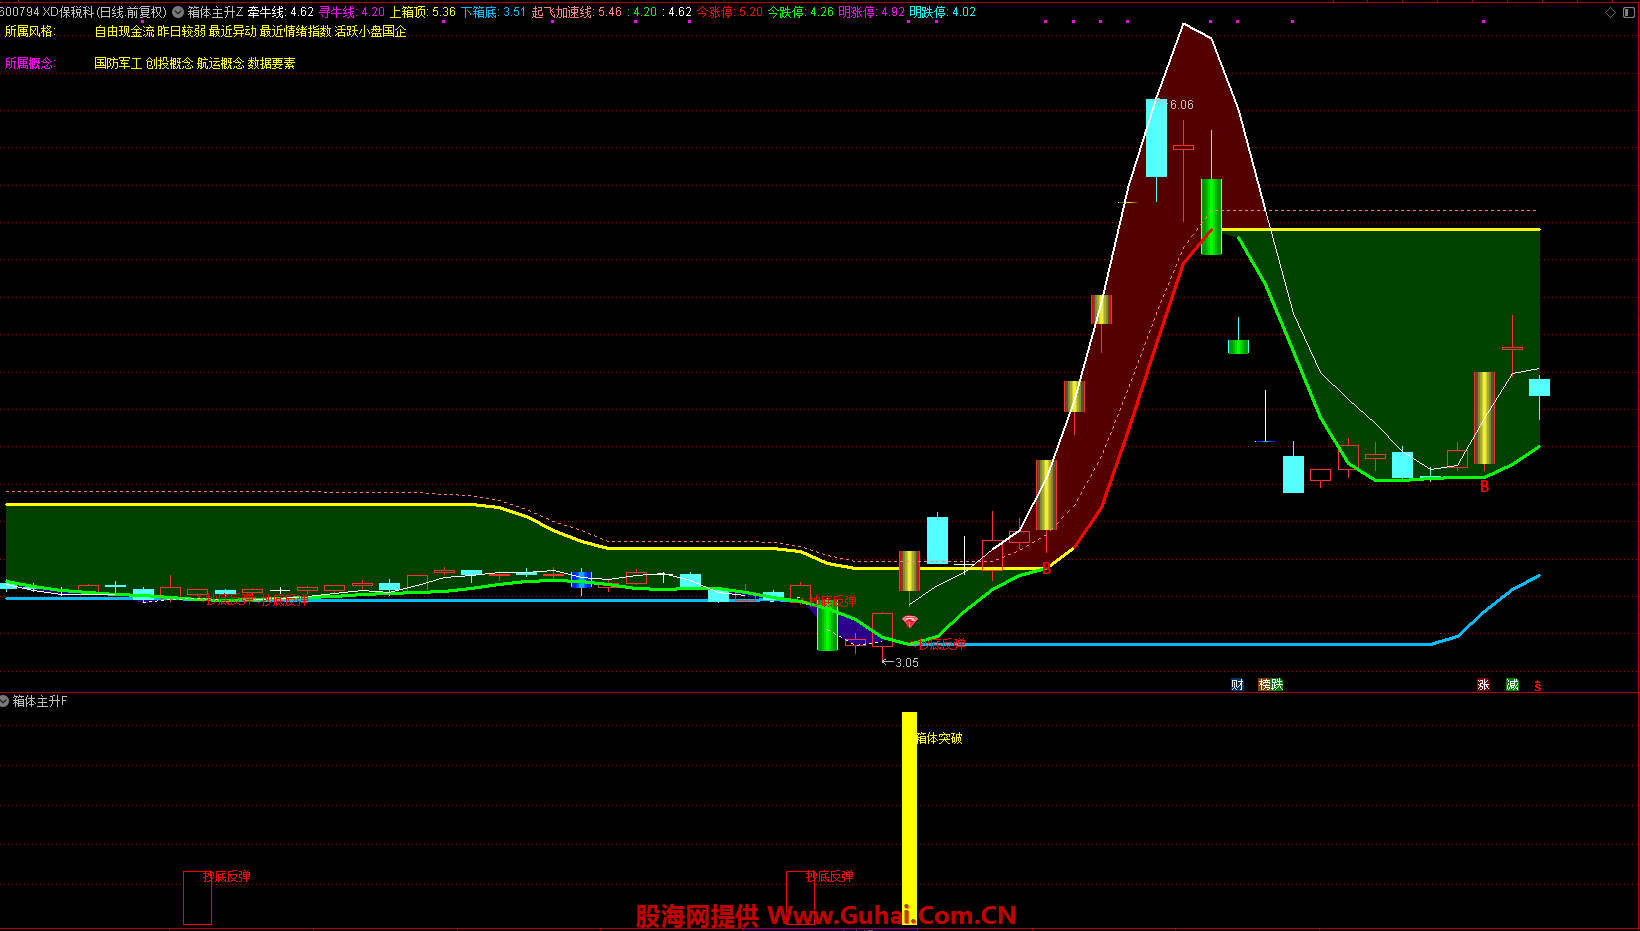Click the green 跌 event marker
Image resolution: width=1640 pixels, height=931 pixels.
[1277, 685]
